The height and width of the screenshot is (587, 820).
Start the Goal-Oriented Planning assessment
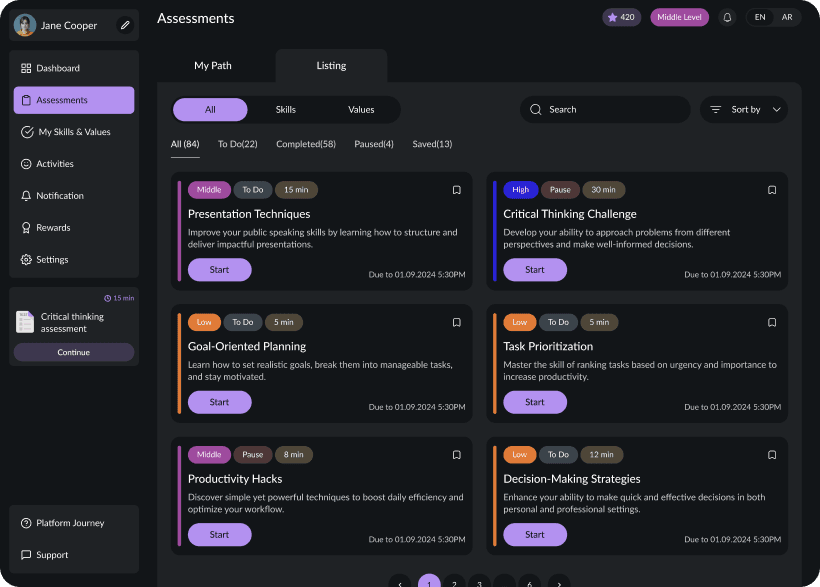[219, 402]
